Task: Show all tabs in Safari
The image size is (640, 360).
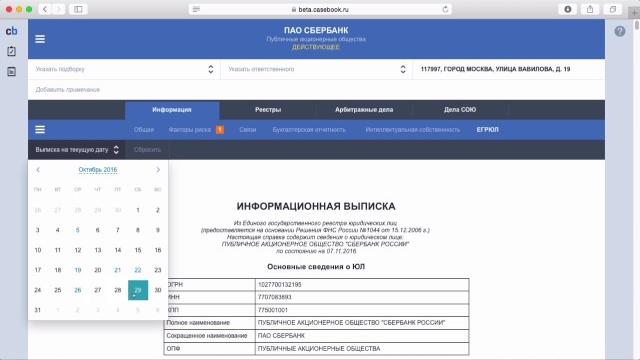Action: [x=613, y=9]
